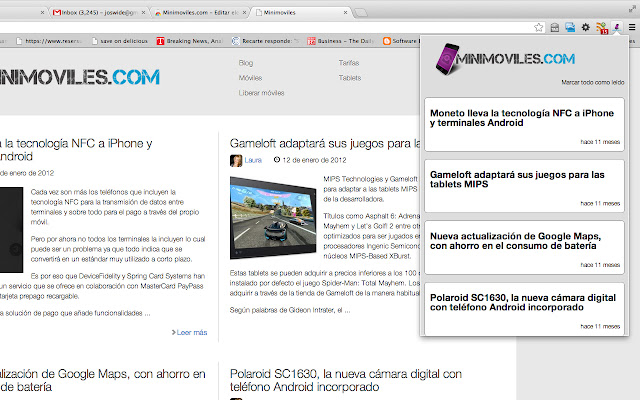Open popup item 'Nueva actualización de Google Maps'
Image resolution: width=640 pixels, height=400 pixels.
(x=524, y=247)
